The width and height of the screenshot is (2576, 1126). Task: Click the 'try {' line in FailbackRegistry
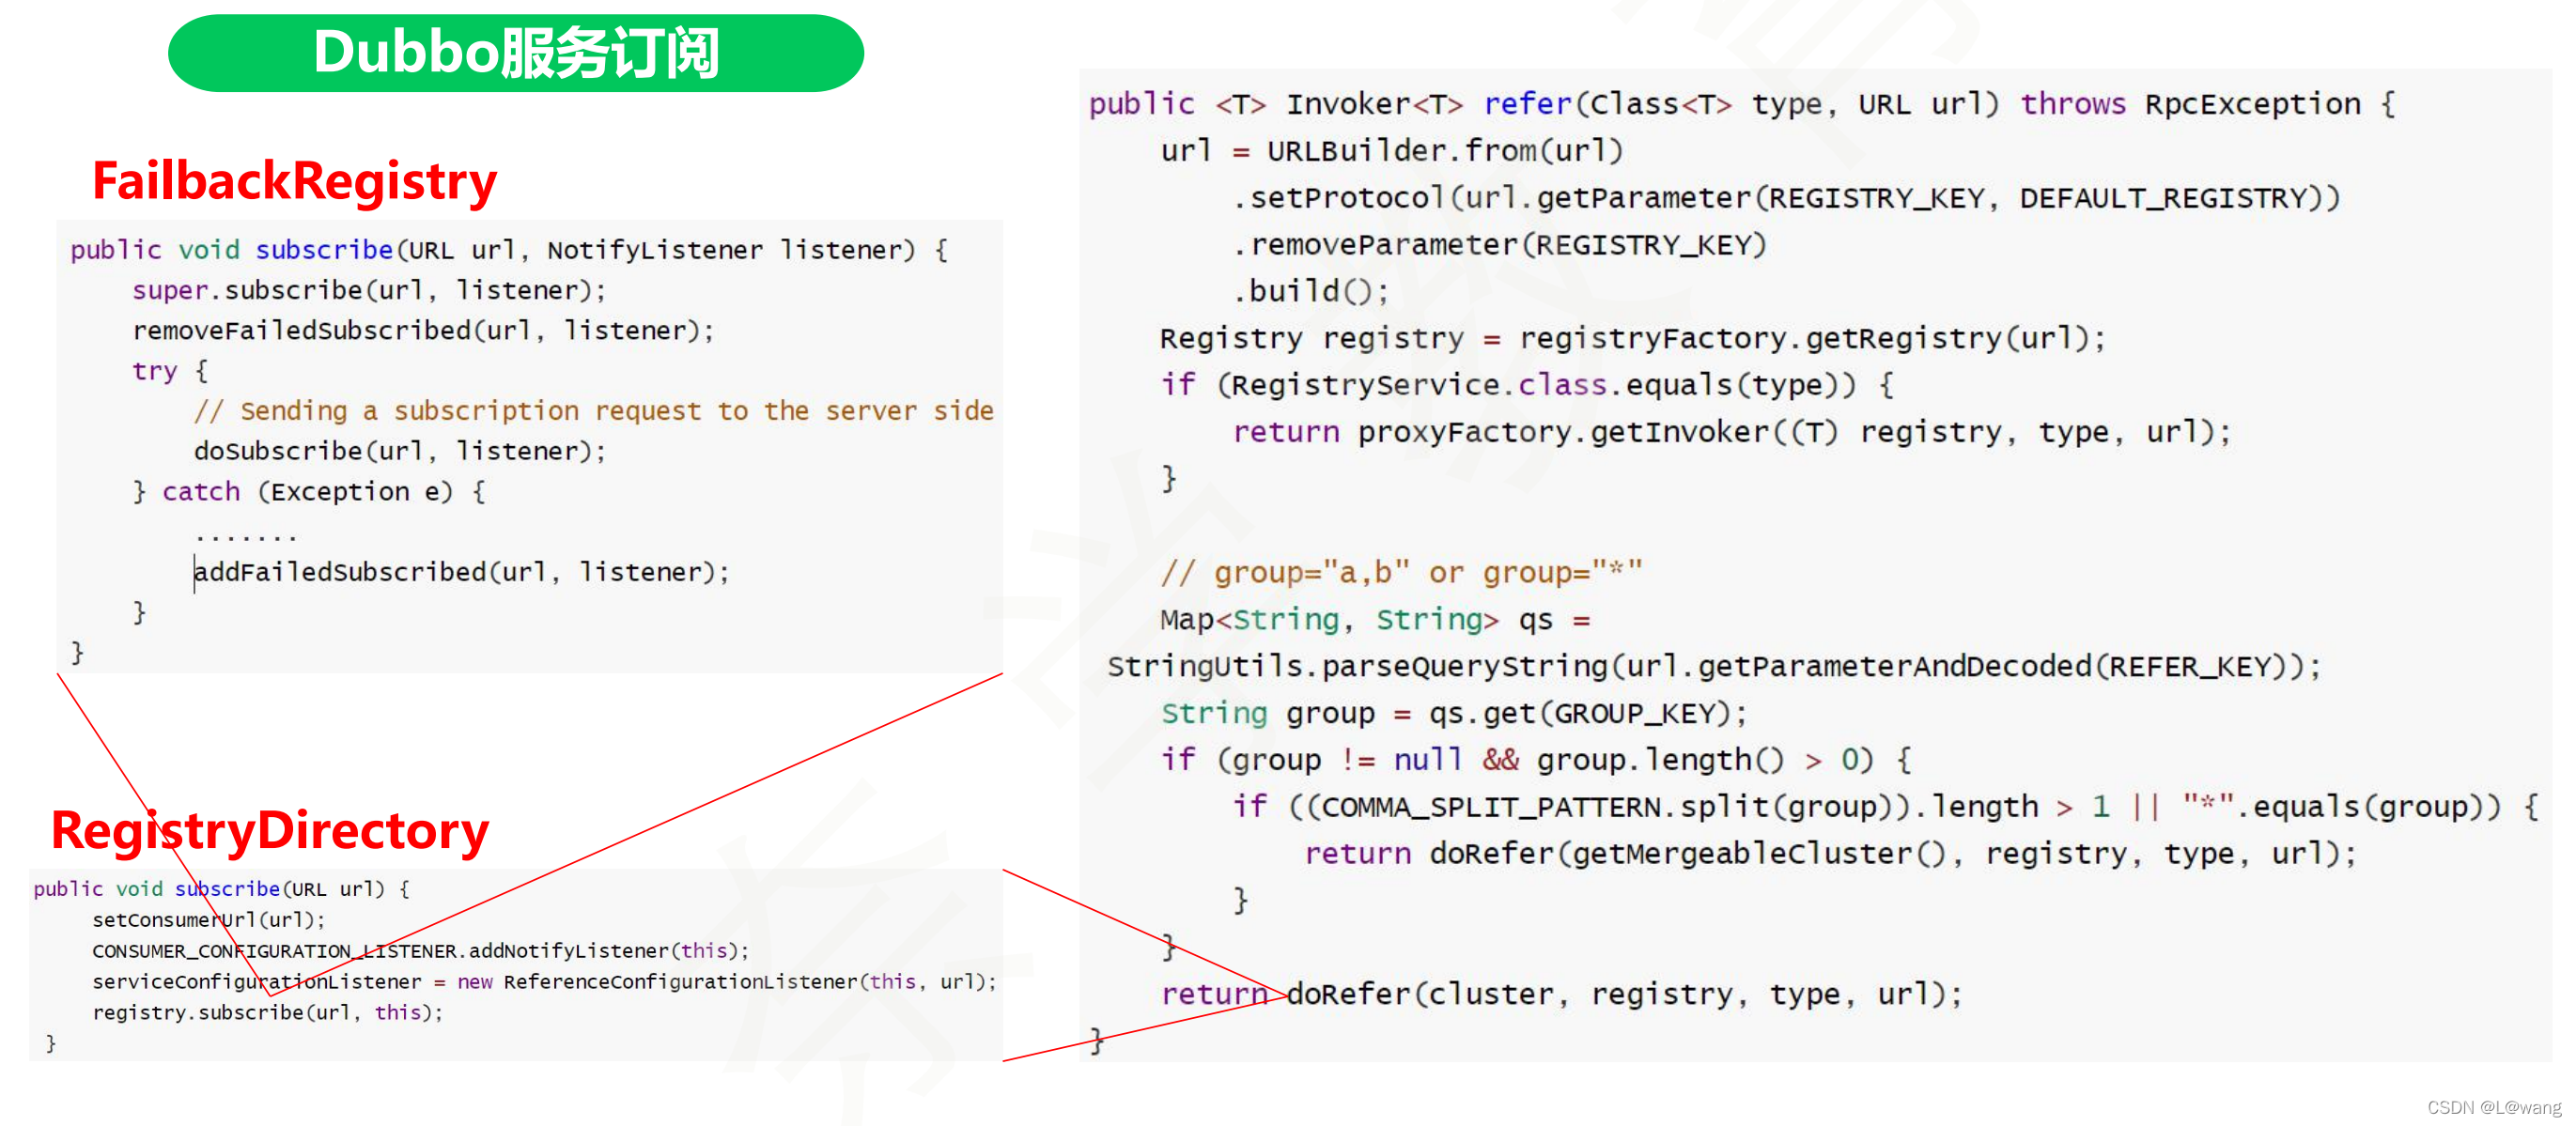click(170, 371)
